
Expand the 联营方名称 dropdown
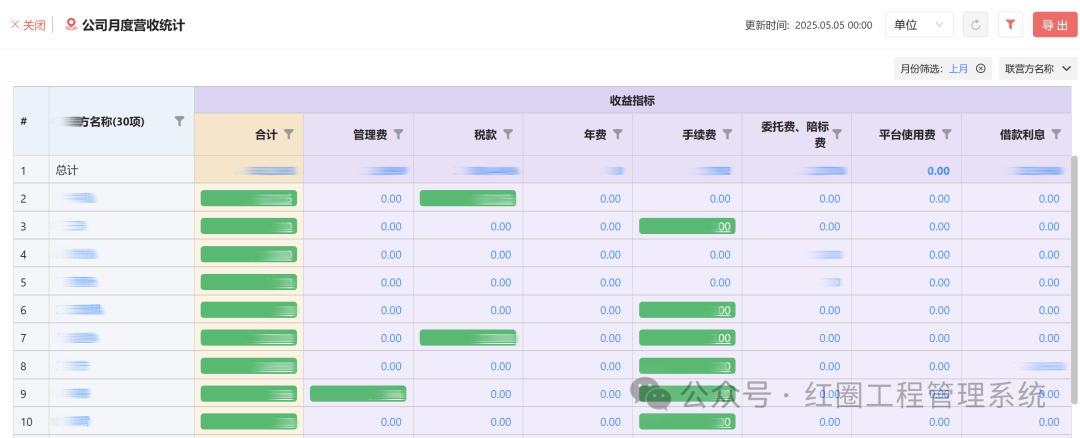(1038, 68)
